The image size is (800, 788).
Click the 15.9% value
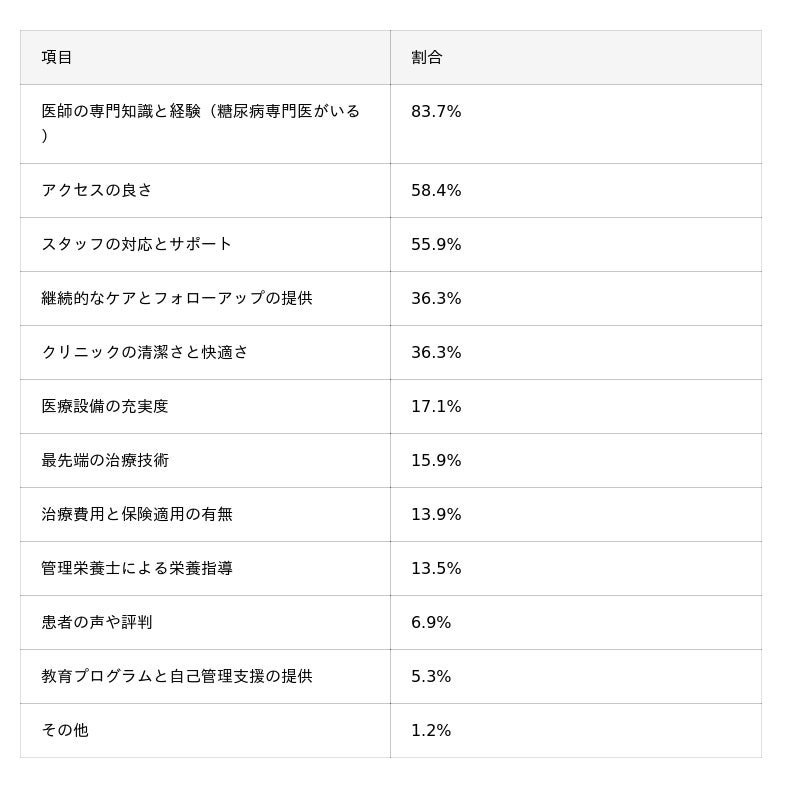[436, 461]
